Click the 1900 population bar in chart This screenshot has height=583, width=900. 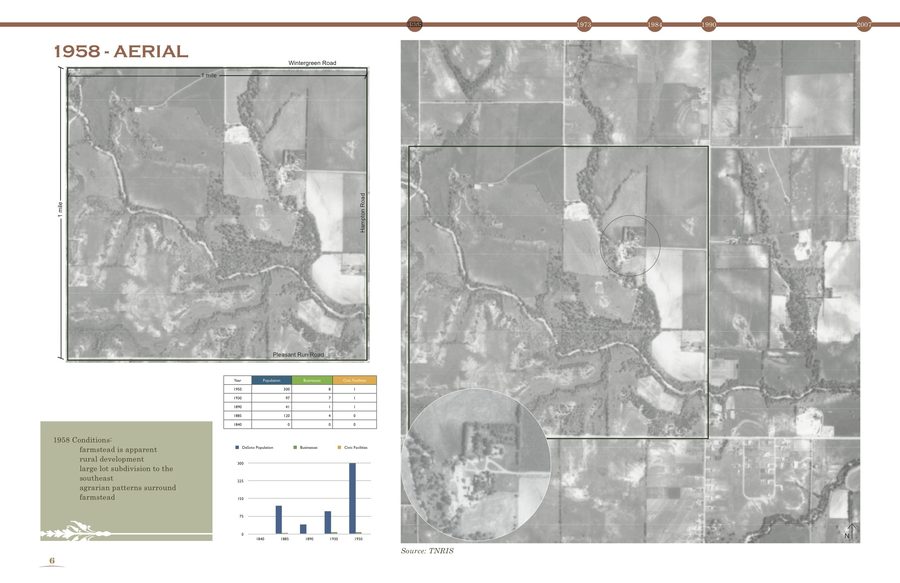click(x=328, y=522)
